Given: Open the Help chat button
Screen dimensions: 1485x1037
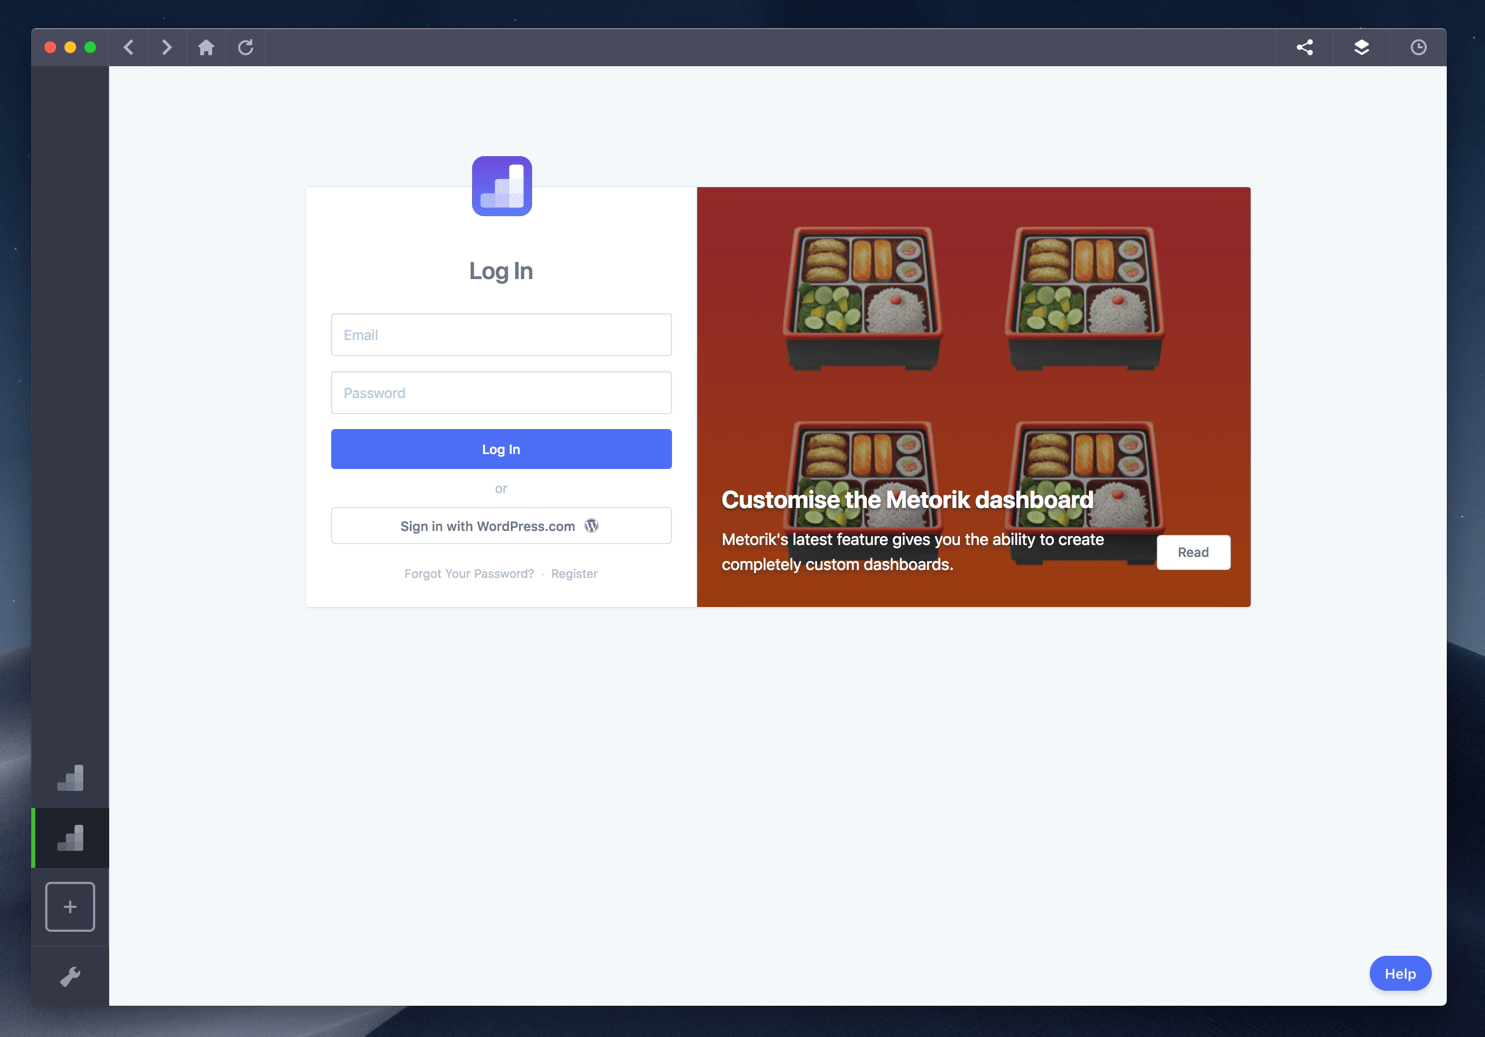Looking at the screenshot, I should point(1400,974).
